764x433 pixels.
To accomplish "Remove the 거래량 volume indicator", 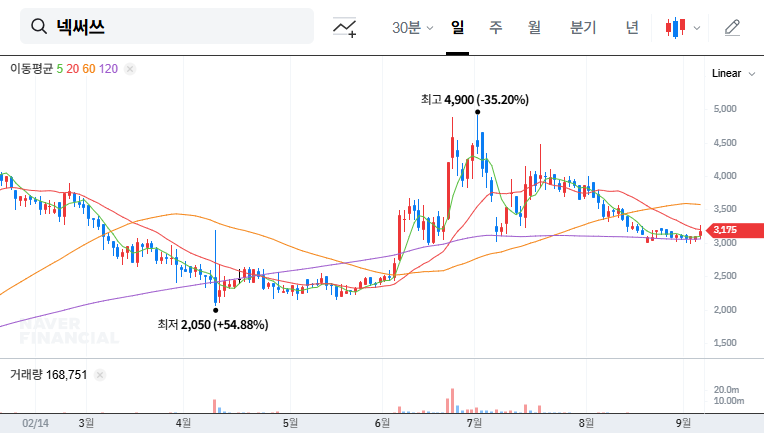I will coord(100,375).
